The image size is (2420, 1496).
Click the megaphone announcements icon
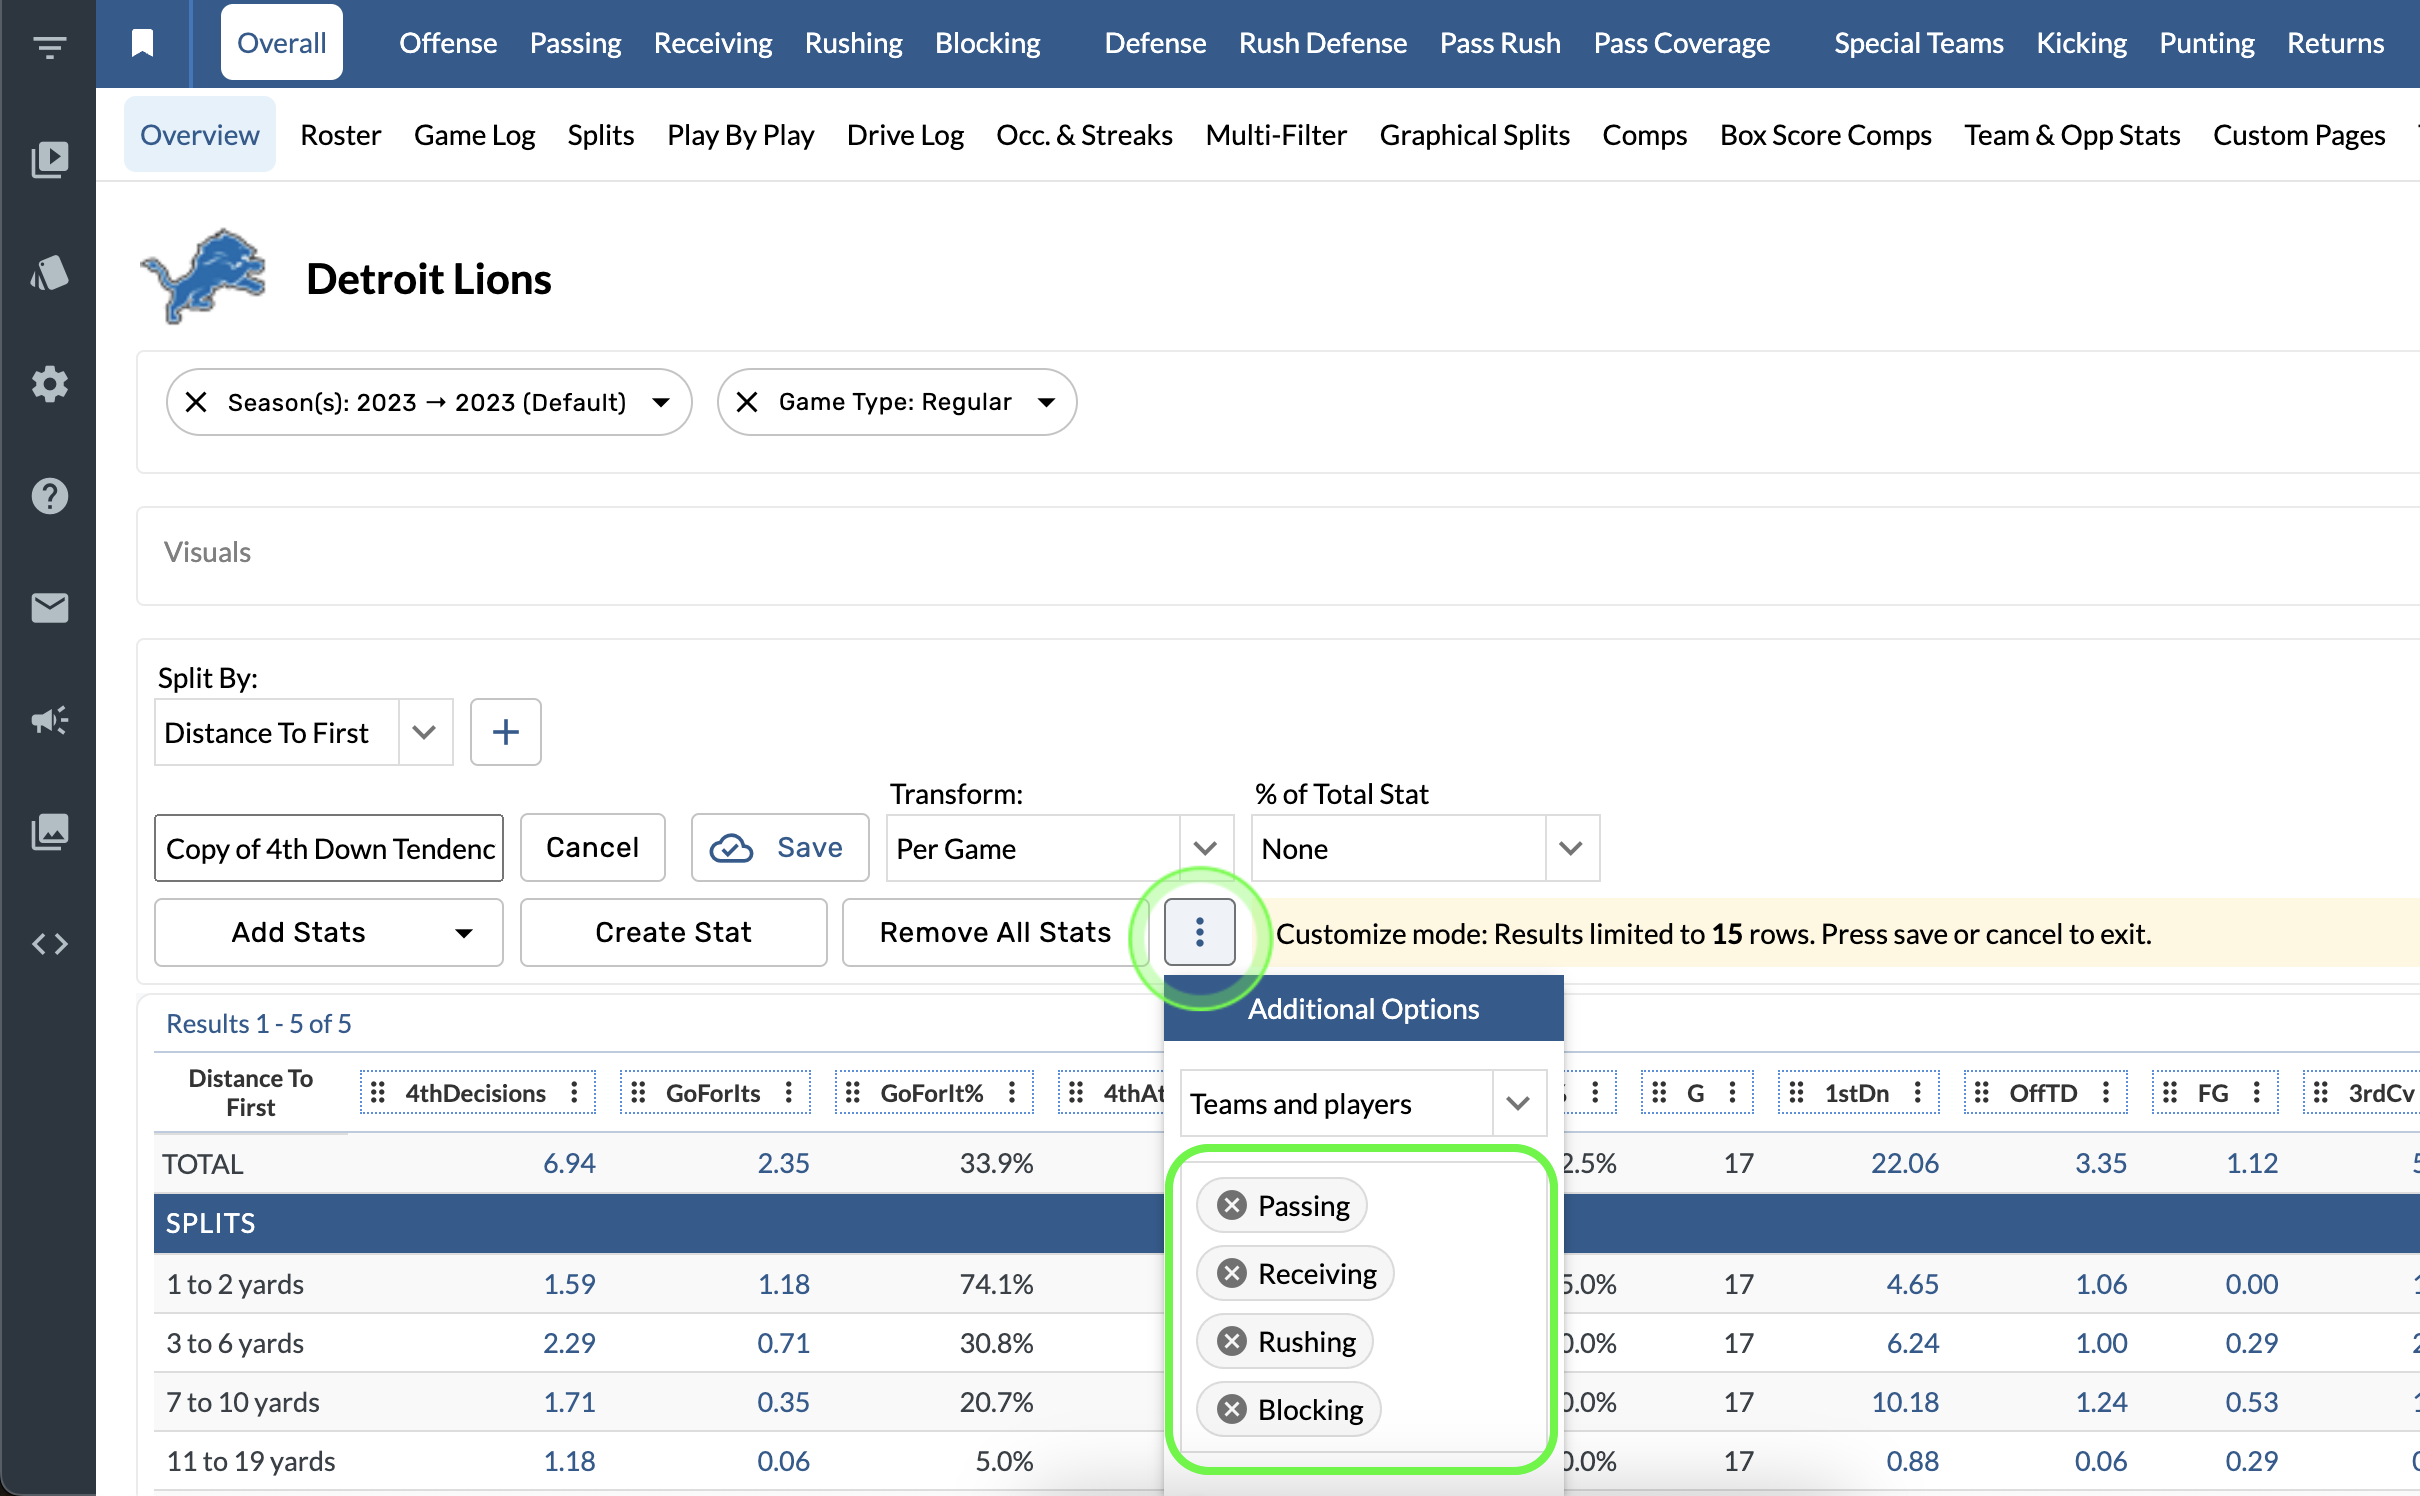pyautogui.click(x=49, y=720)
